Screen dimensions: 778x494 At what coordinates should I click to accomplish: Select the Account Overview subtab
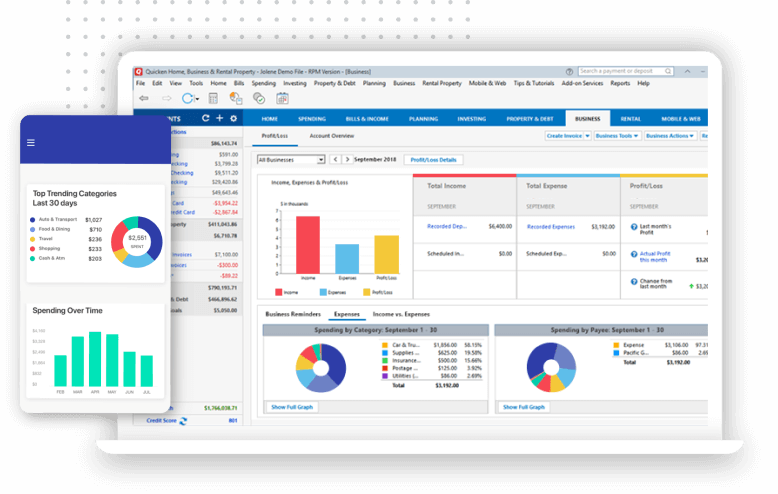coord(331,136)
